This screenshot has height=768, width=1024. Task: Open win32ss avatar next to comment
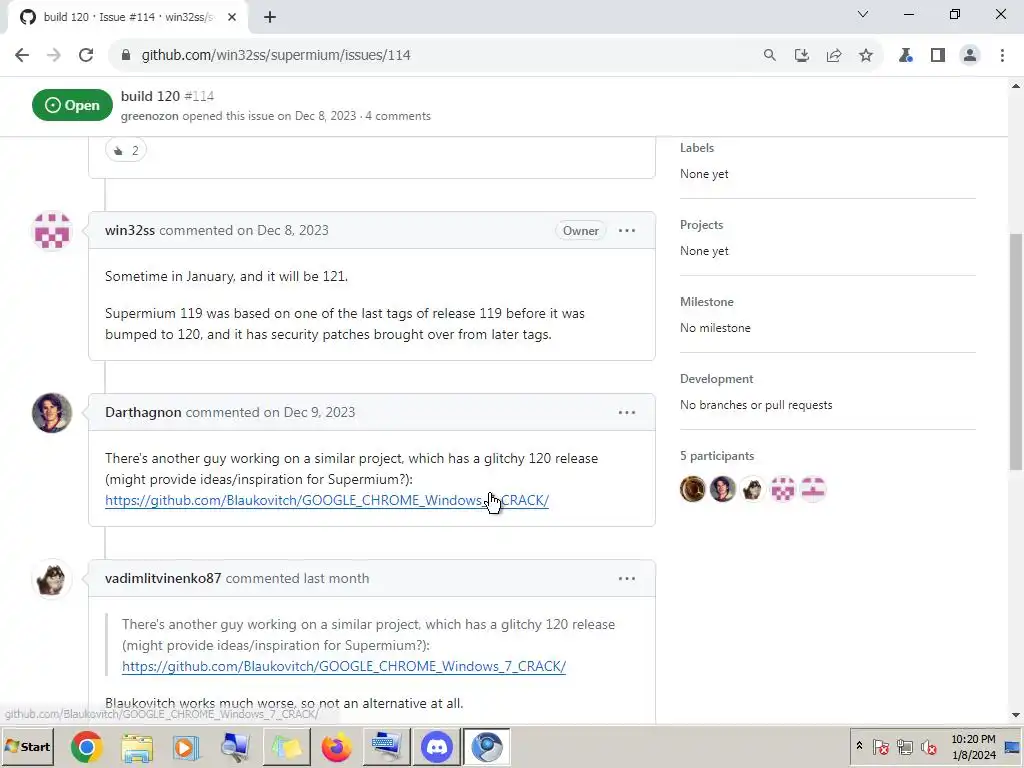[52, 231]
